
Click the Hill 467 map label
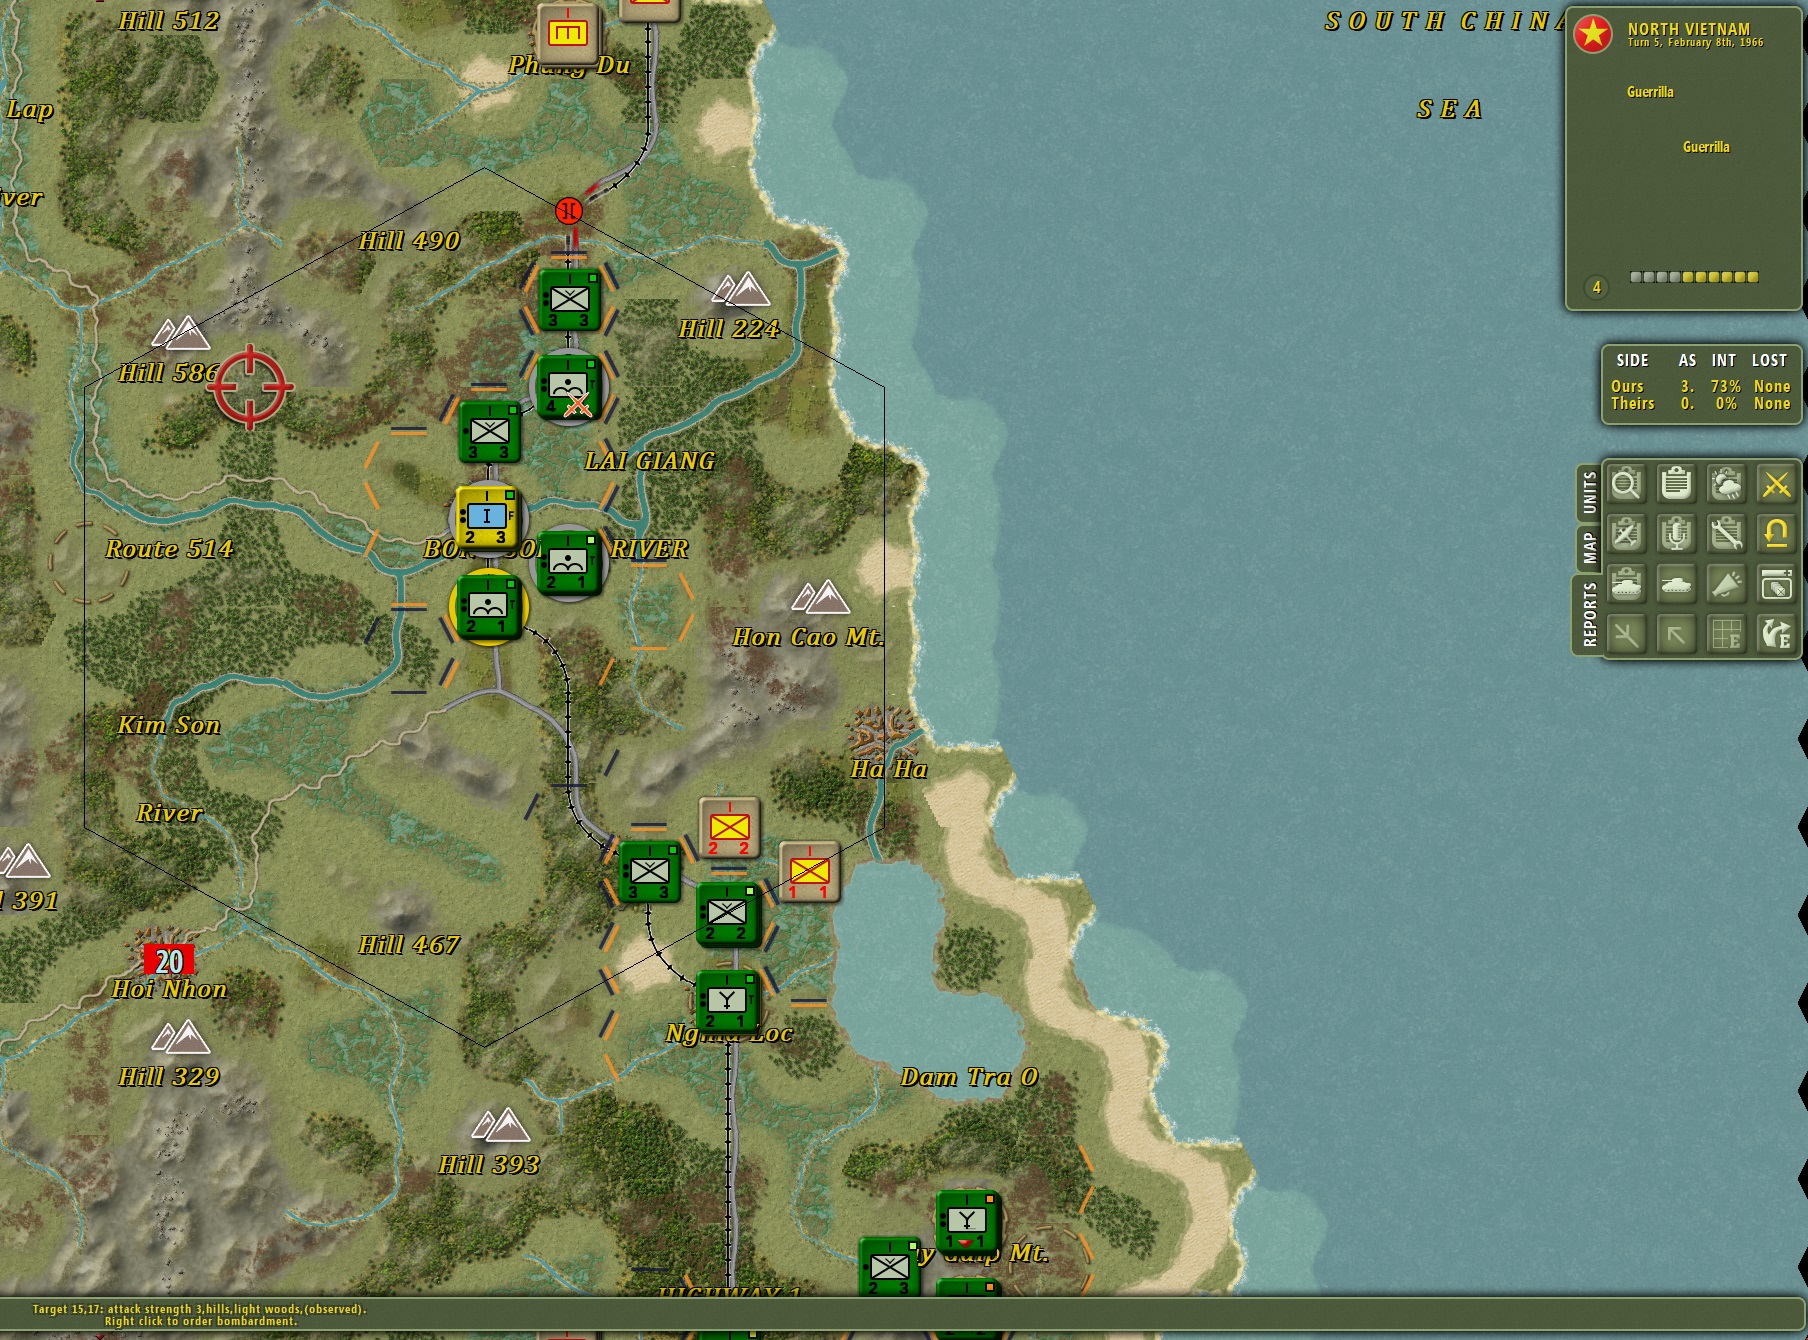pos(409,945)
